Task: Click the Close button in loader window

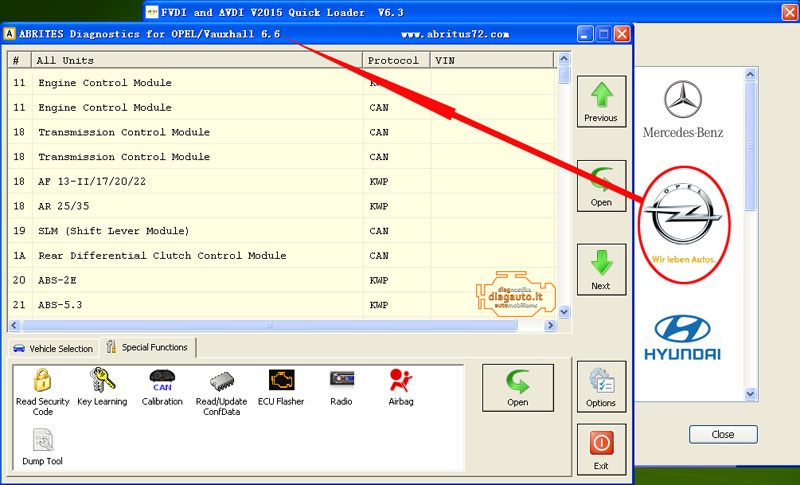Action: pyautogui.click(x=723, y=434)
